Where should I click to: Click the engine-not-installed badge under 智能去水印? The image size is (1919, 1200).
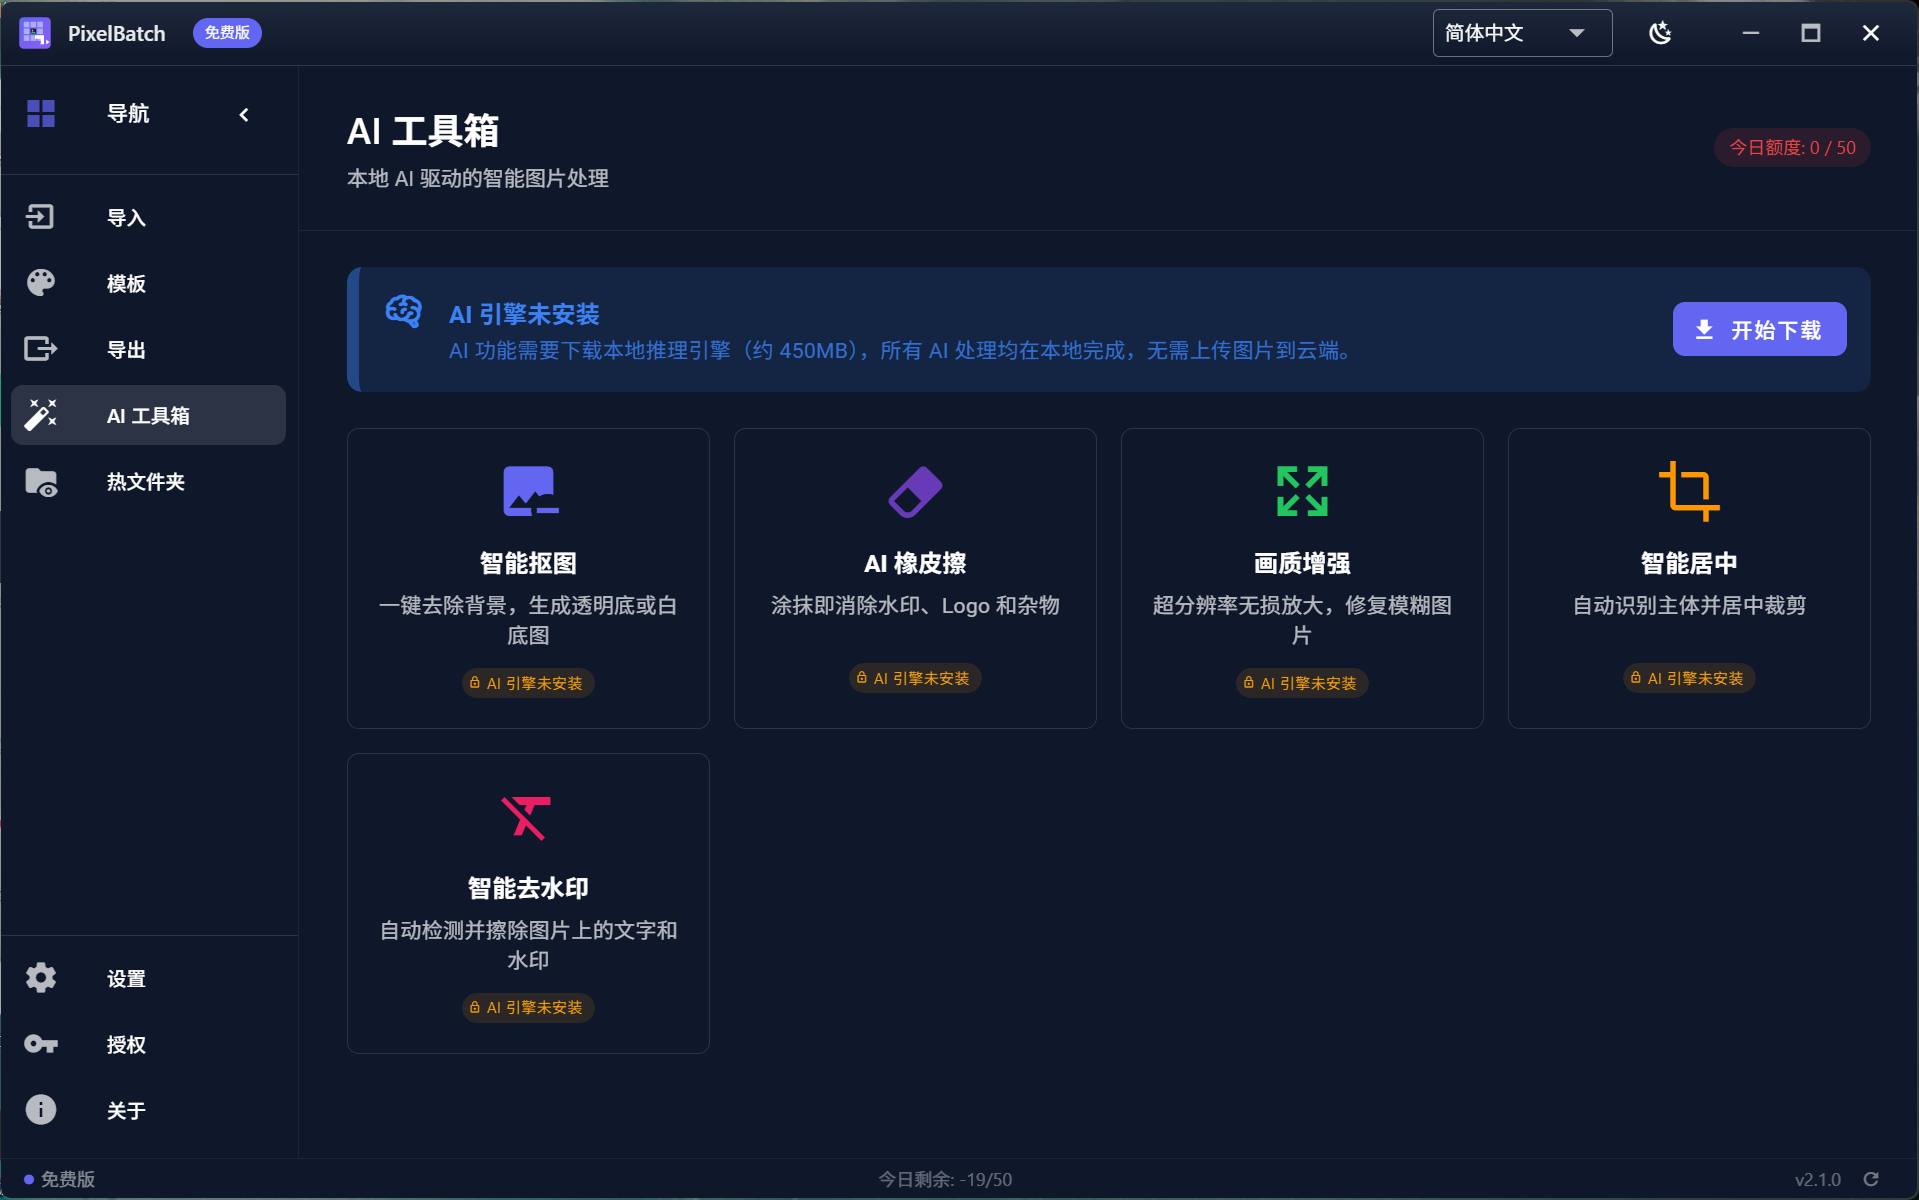(x=528, y=1007)
